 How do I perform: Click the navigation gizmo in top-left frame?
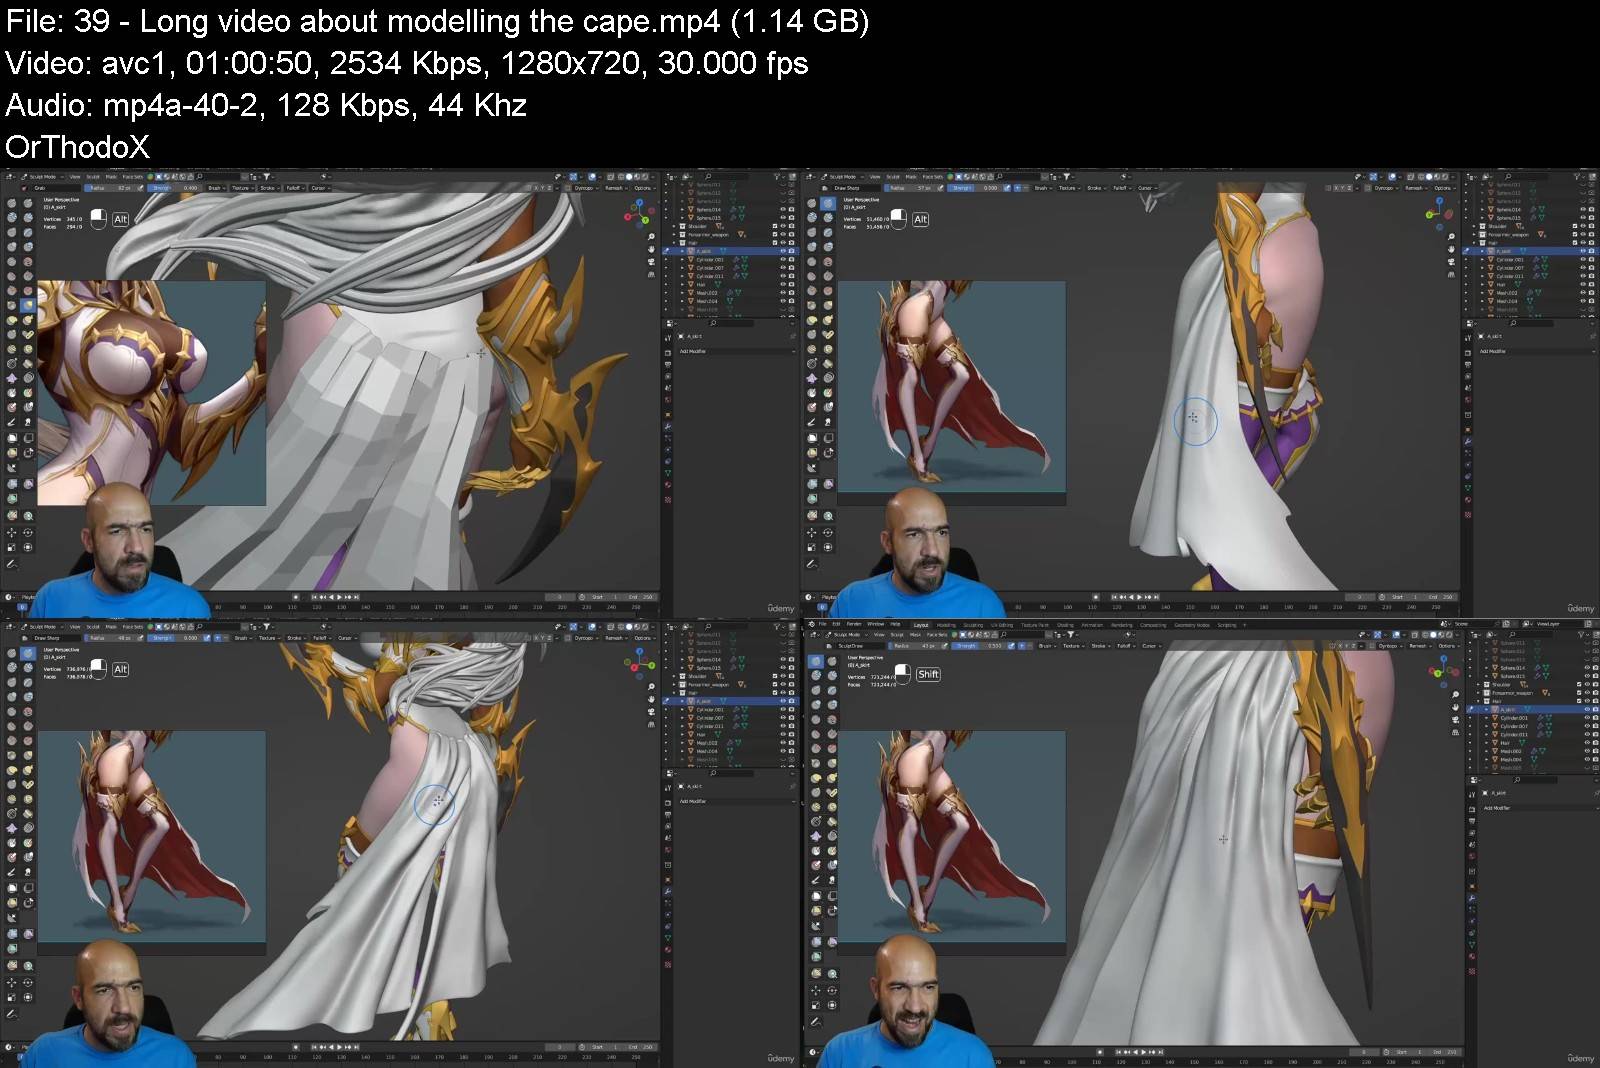(639, 214)
